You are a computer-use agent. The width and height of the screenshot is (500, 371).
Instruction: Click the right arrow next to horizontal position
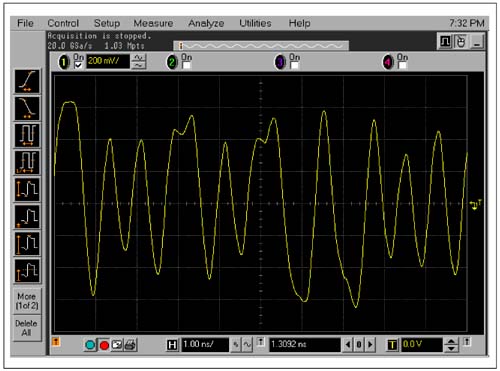(370, 345)
